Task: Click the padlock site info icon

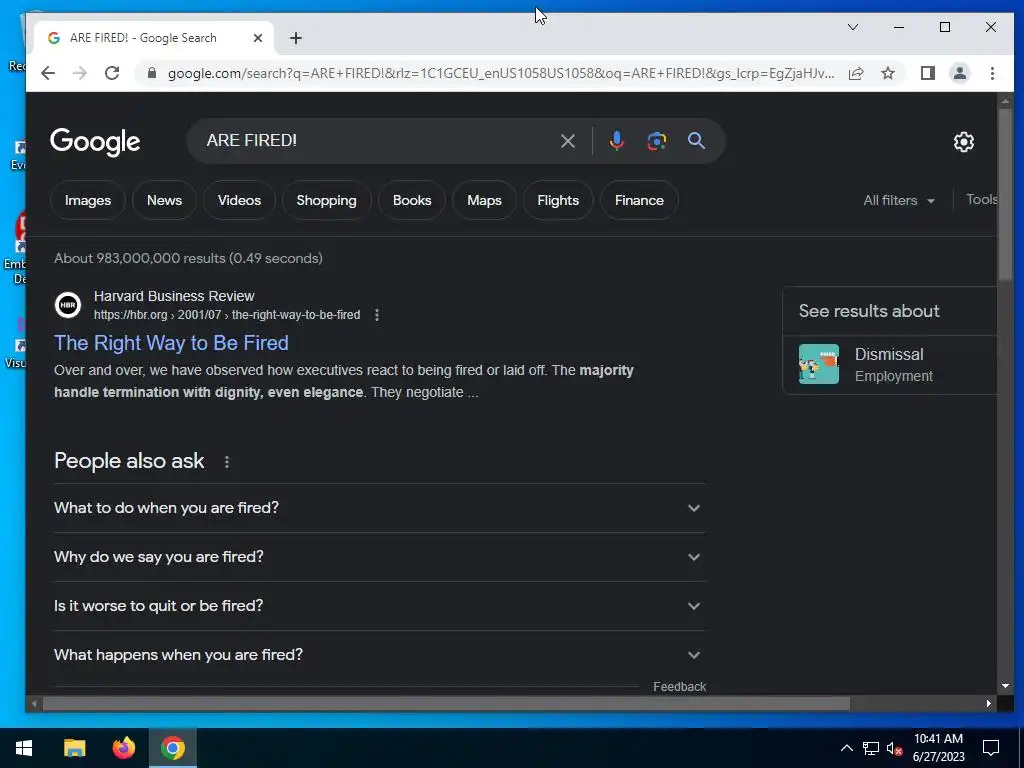Action: 152,73
